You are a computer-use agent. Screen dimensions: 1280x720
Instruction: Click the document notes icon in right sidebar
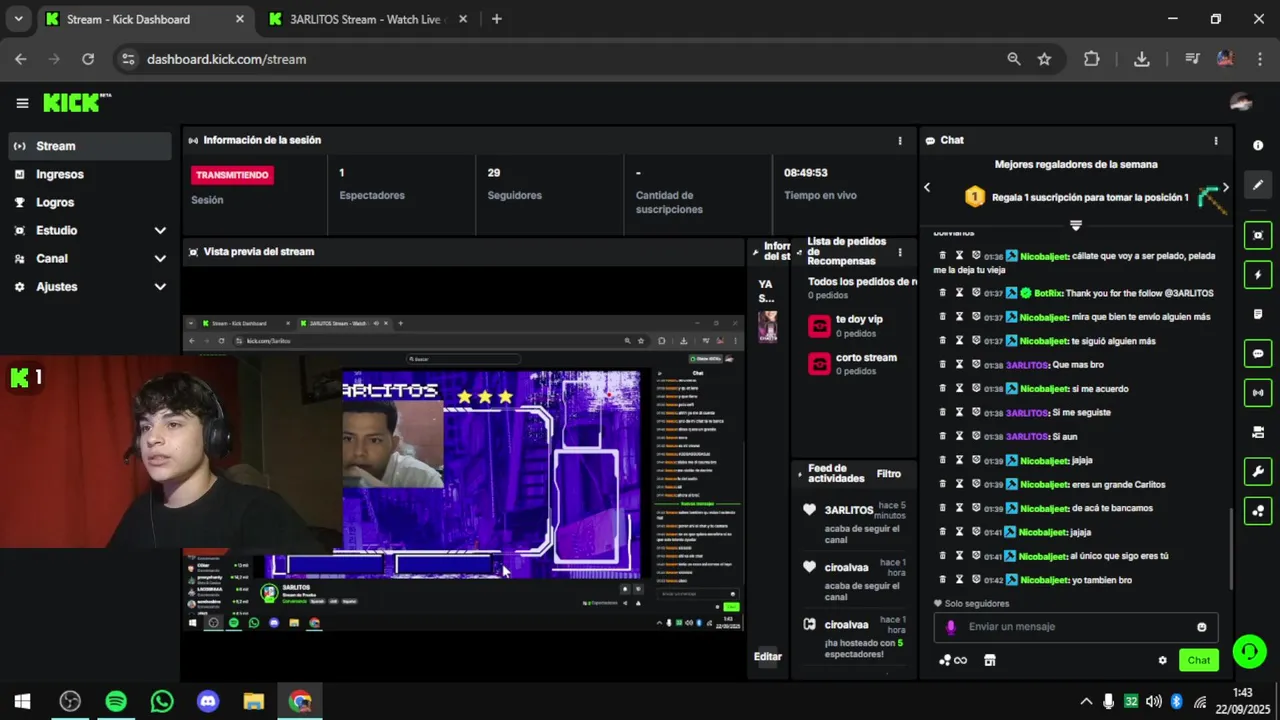click(x=1258, y=314)
